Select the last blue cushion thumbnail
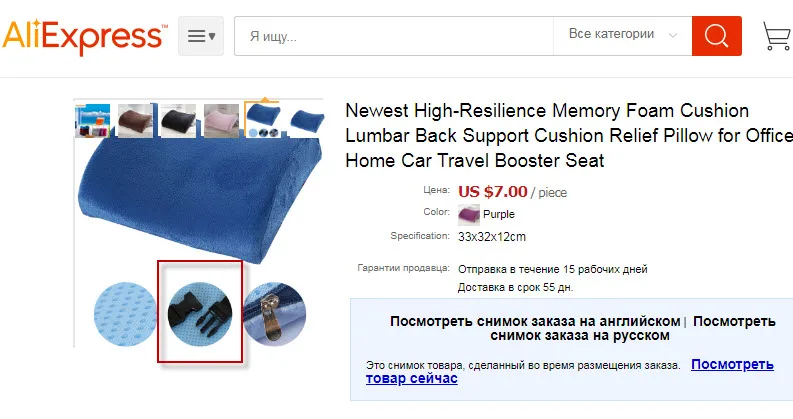 [x=305, y=120]
